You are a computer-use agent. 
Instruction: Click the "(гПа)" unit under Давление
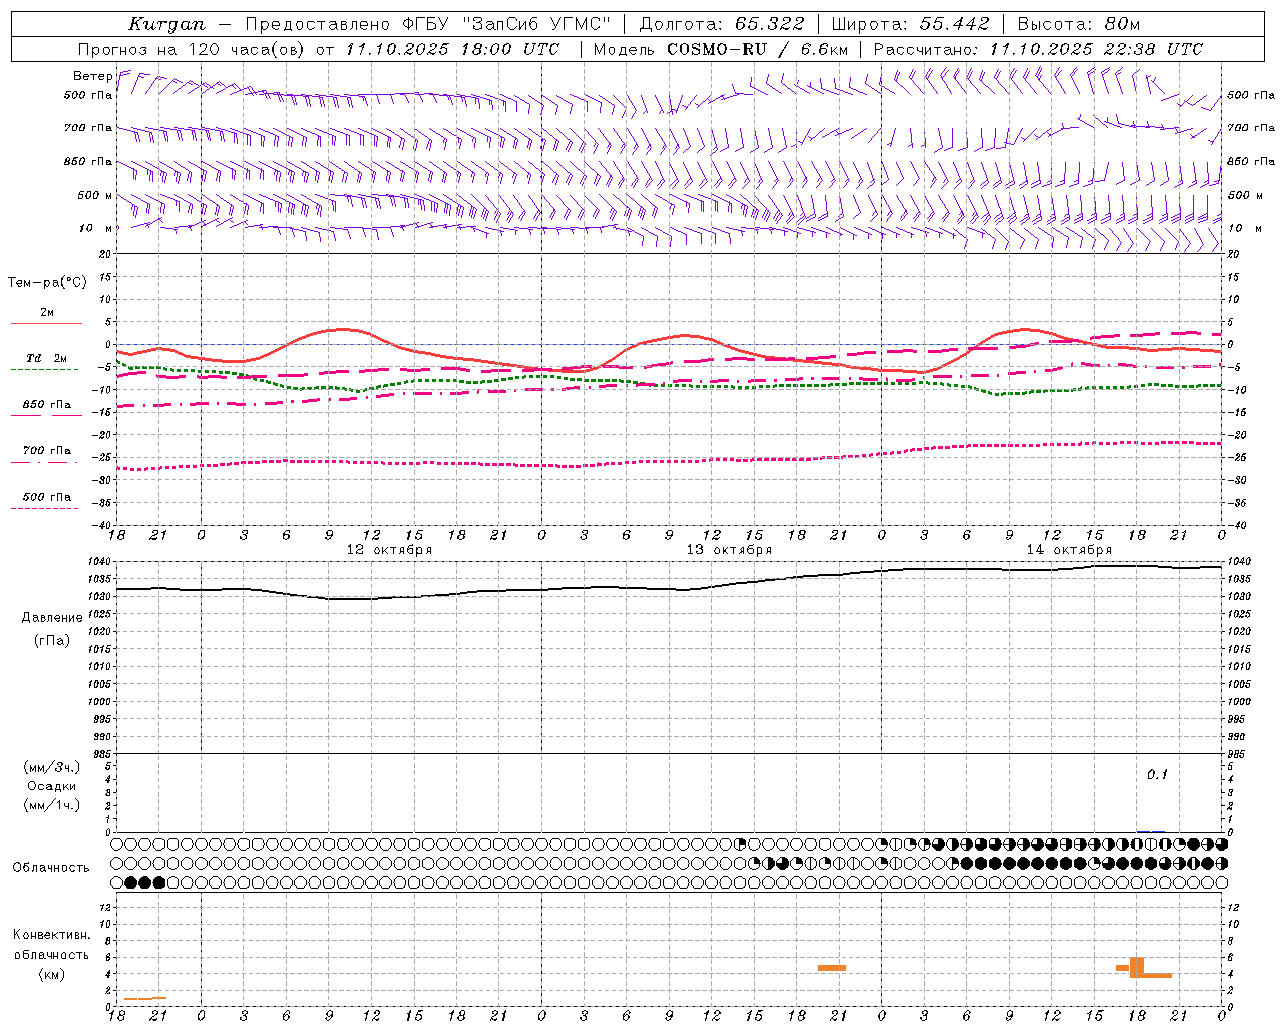click(x=52, y=640)
